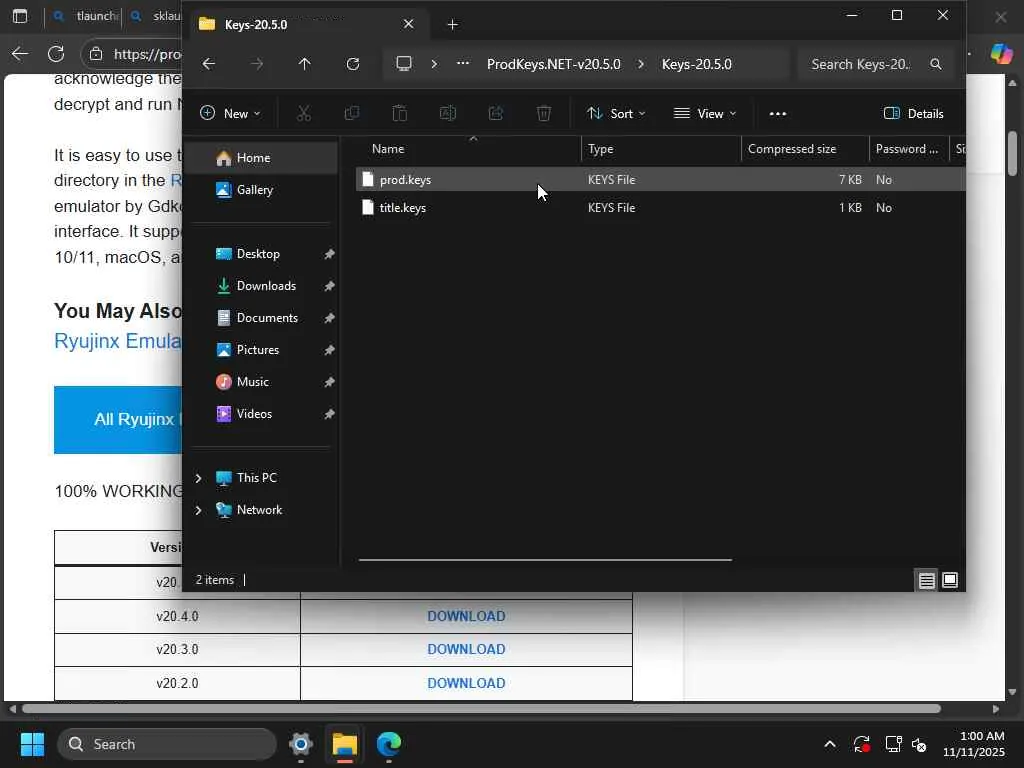Open Desktop quick access folder
This screenshot has height=768, width=1024.
[258, 254]
